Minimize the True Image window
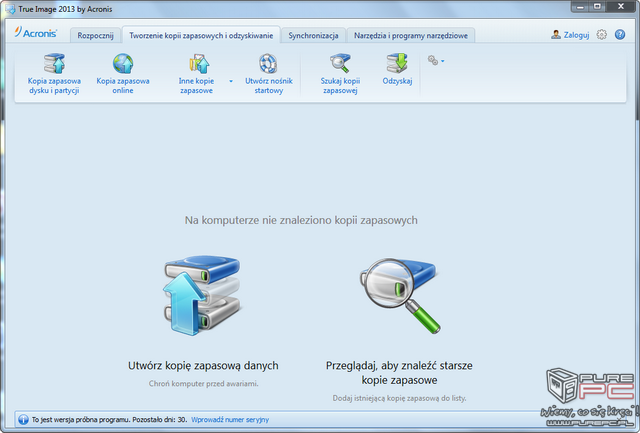Screen dimensions: 640x433 click(x=580, y=7)
